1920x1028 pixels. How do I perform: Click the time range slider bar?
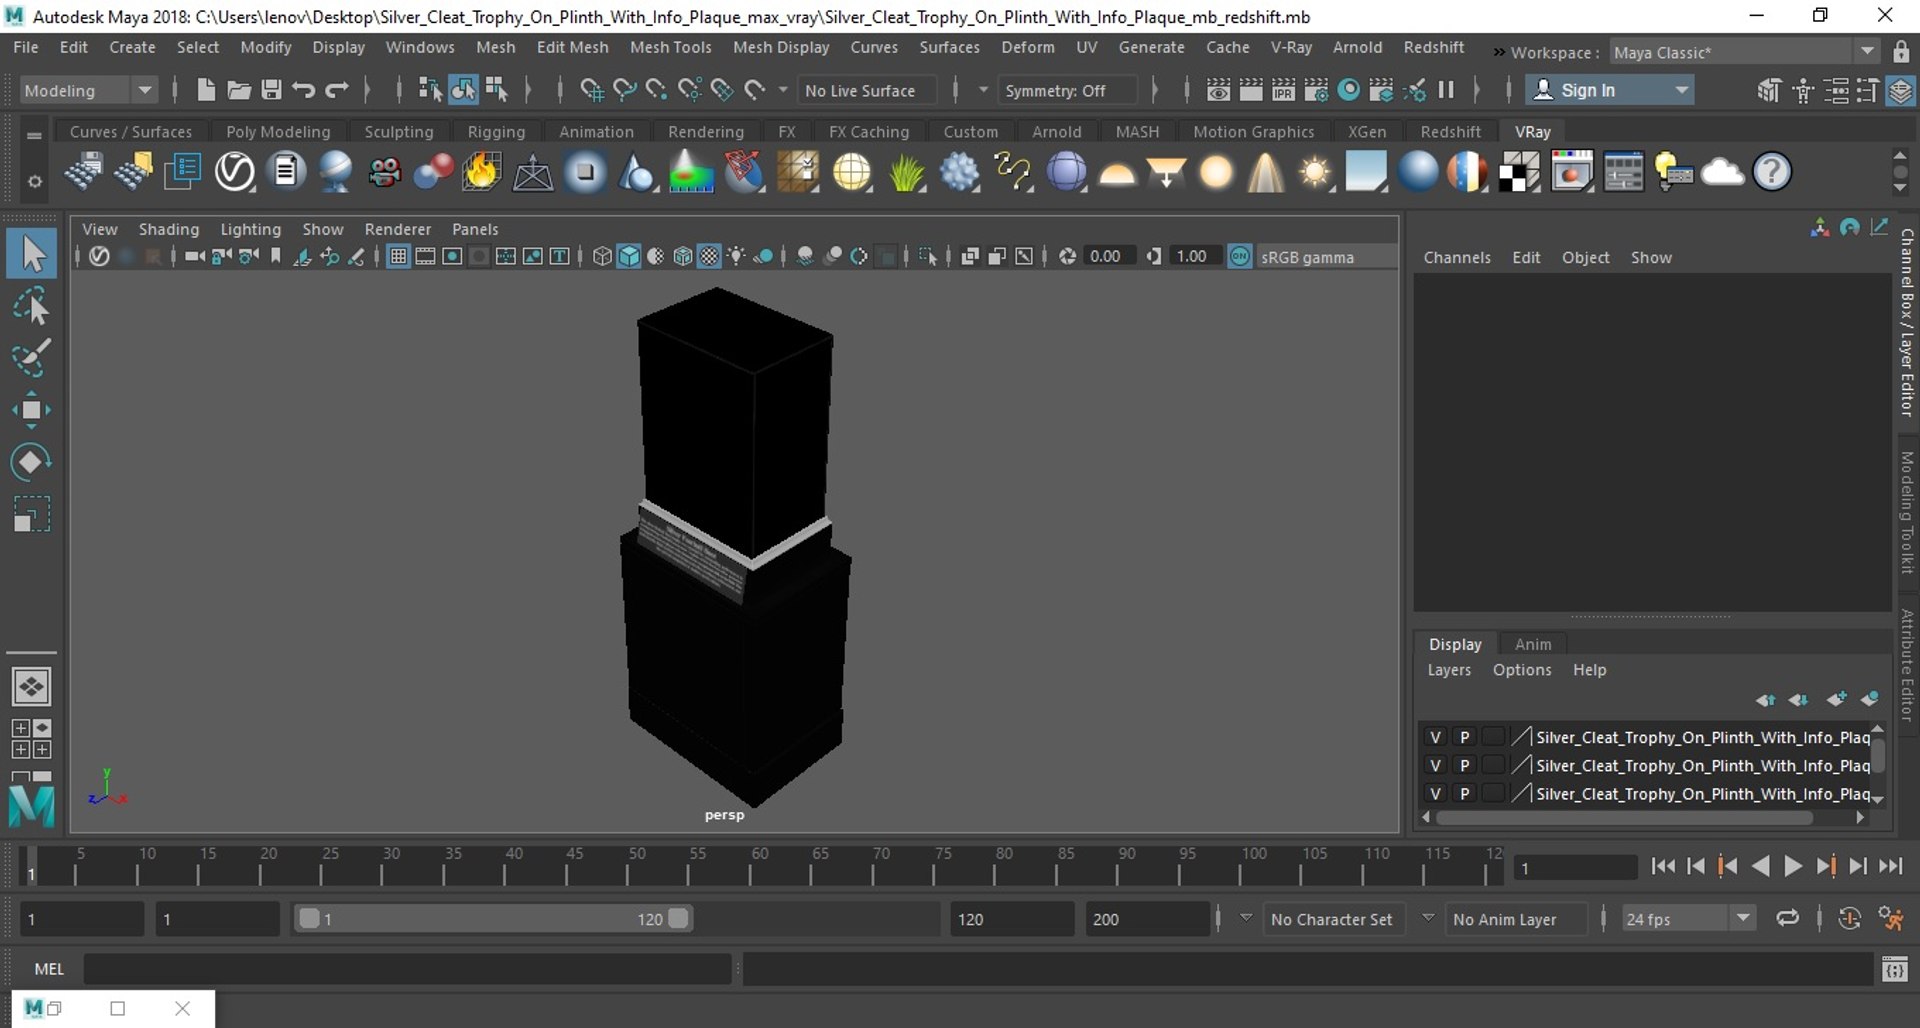click(490, 918)
